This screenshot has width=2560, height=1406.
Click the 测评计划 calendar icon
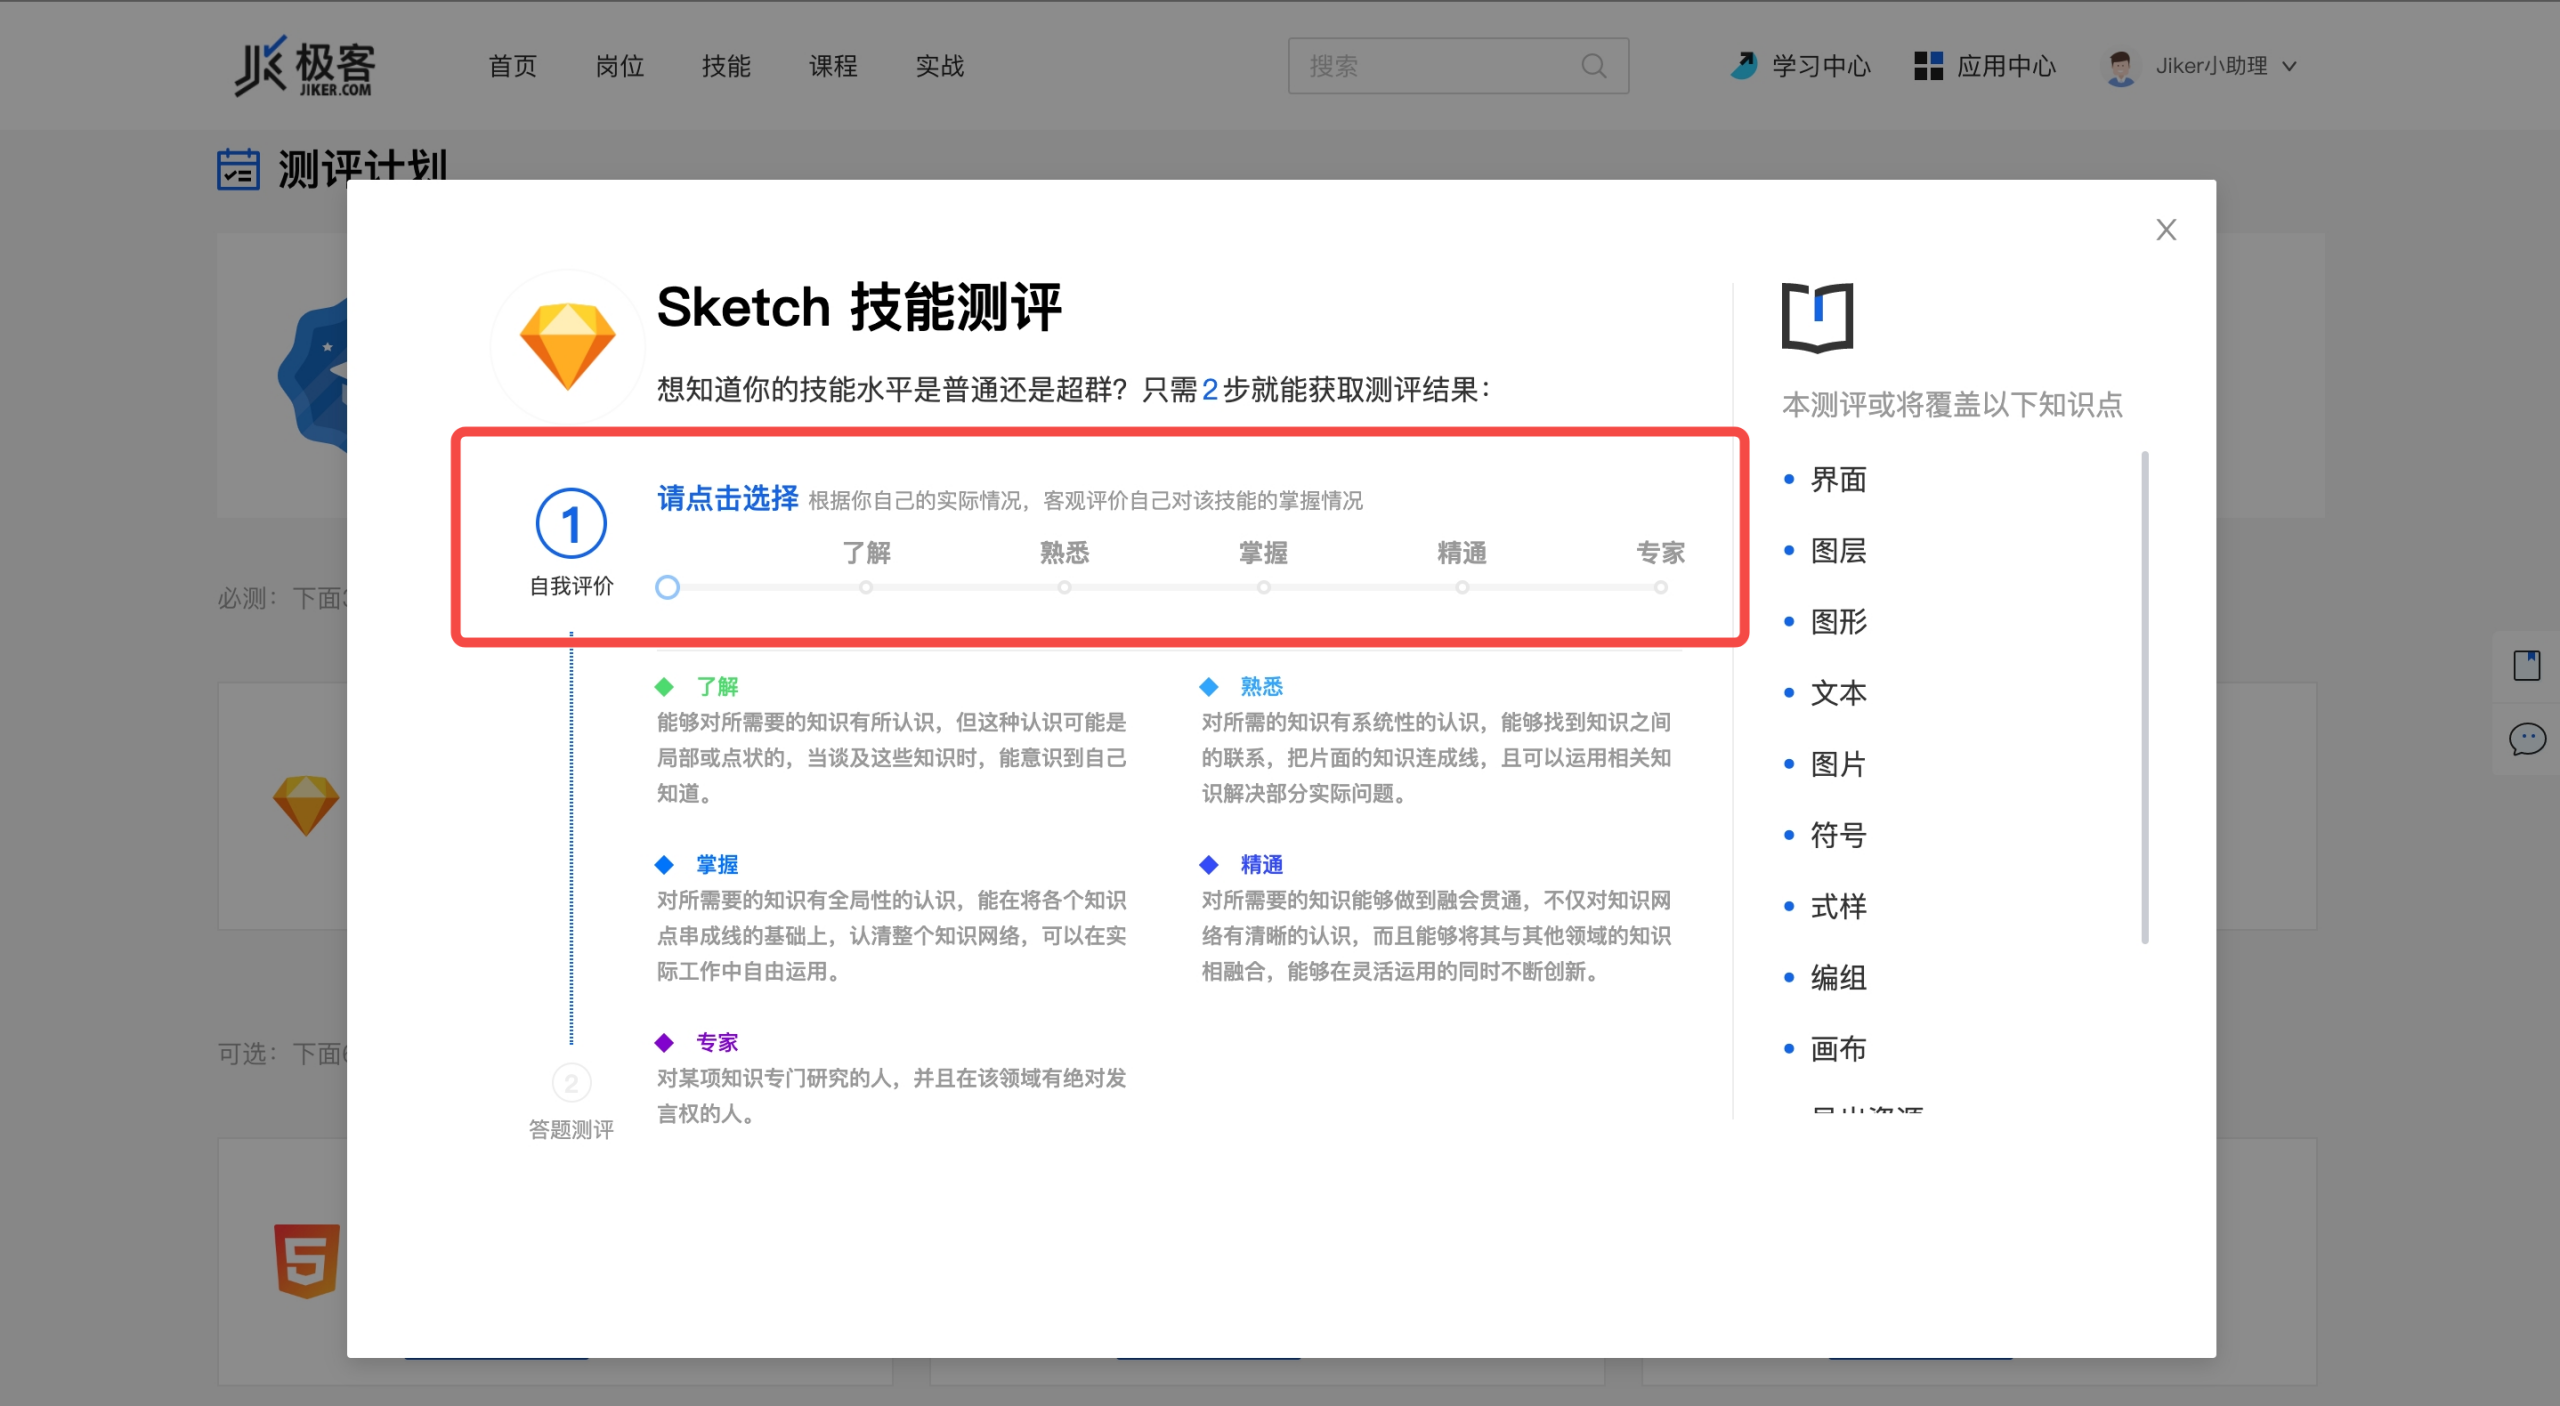click(x=238, y=169)
